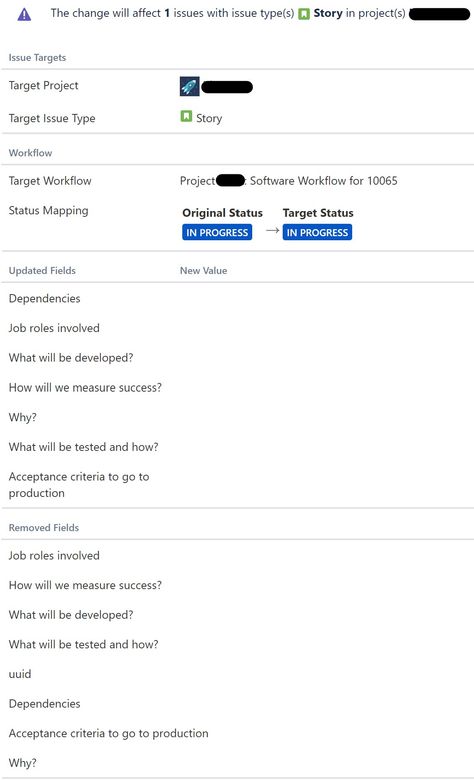474x780 pixels.
Task: Click the Workflow section header
Action: pos(30,153)
